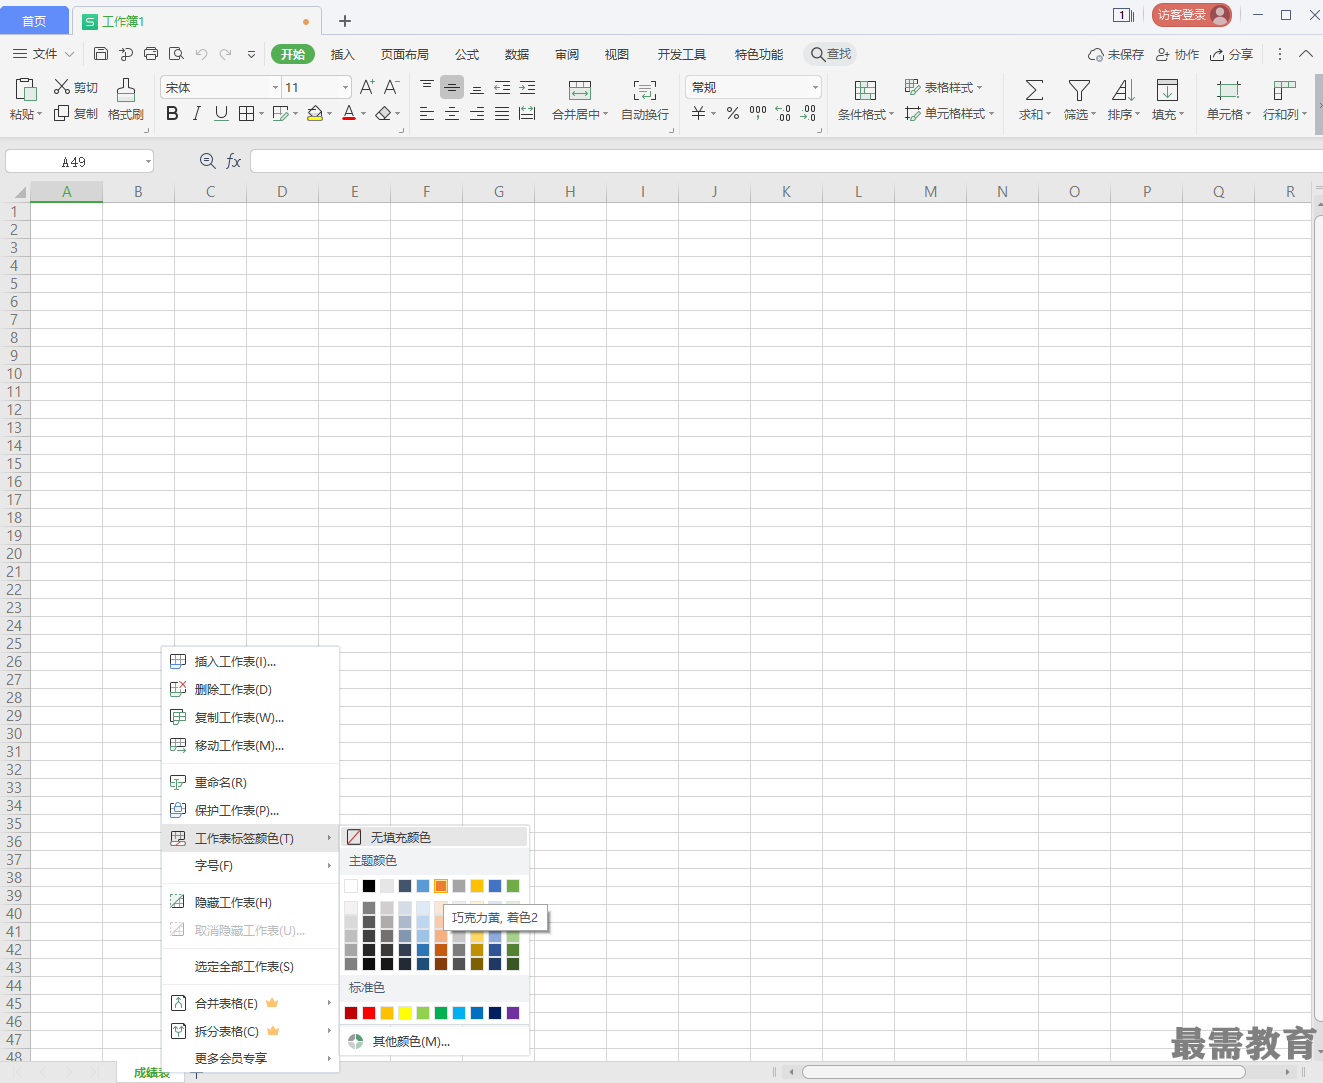Image resolution: width=1323 pixels, height=1083 pixels.
Task: Apply fill color bucket icon
Action: tap(315, 113)
